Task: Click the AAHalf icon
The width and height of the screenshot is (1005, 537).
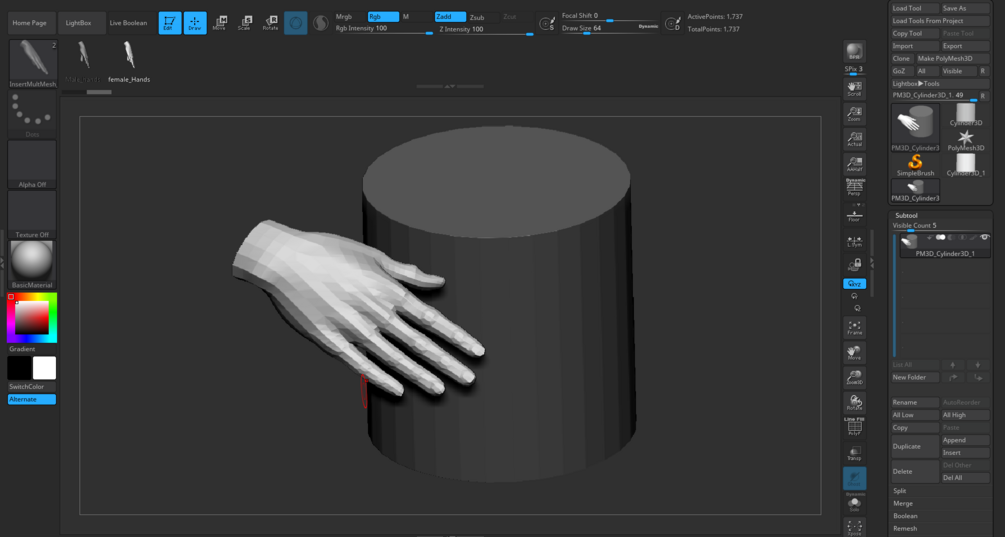Action: click(854, 163)
